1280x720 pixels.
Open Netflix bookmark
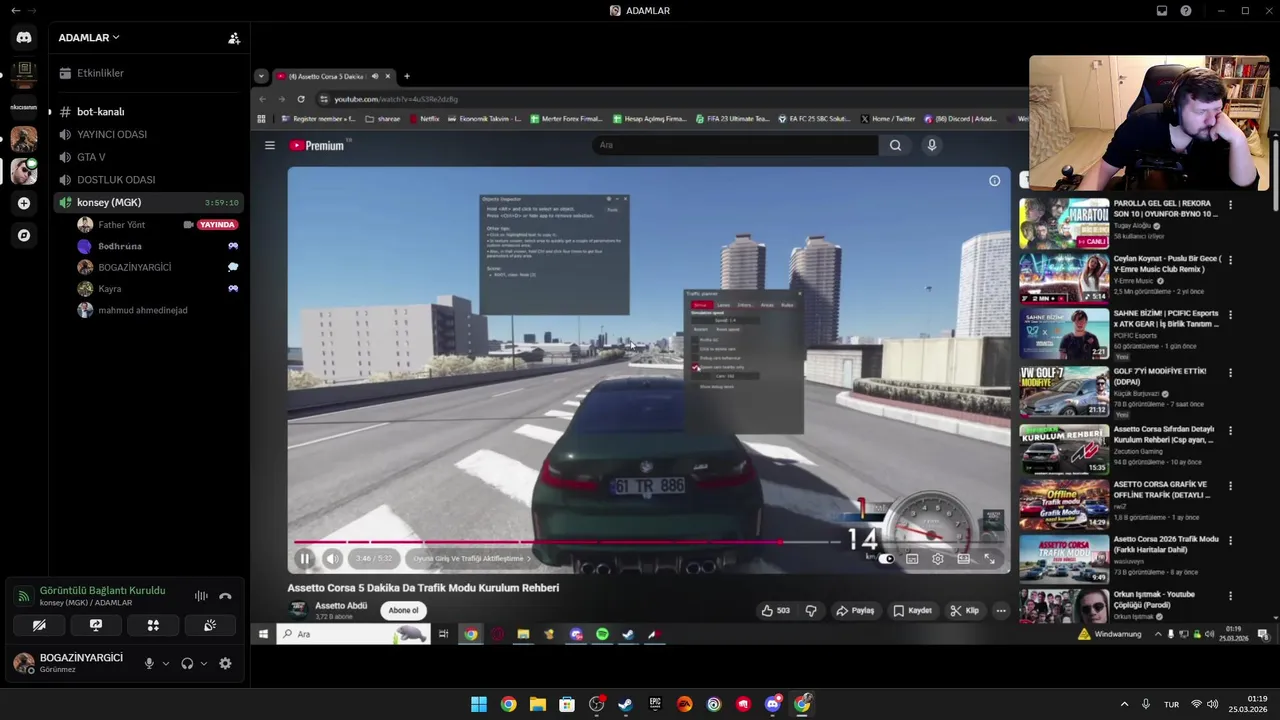click(x=423, y=119)
